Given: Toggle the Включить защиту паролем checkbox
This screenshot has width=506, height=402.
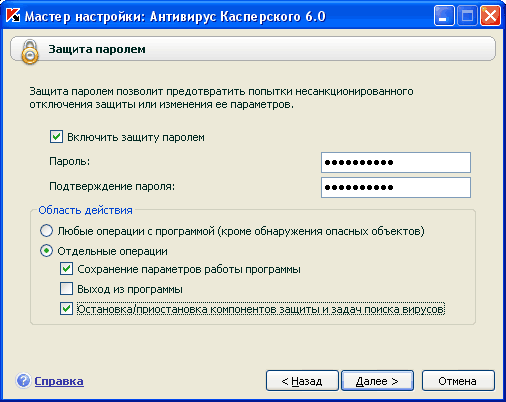Looking at the screenshot, I should (56, 137).
